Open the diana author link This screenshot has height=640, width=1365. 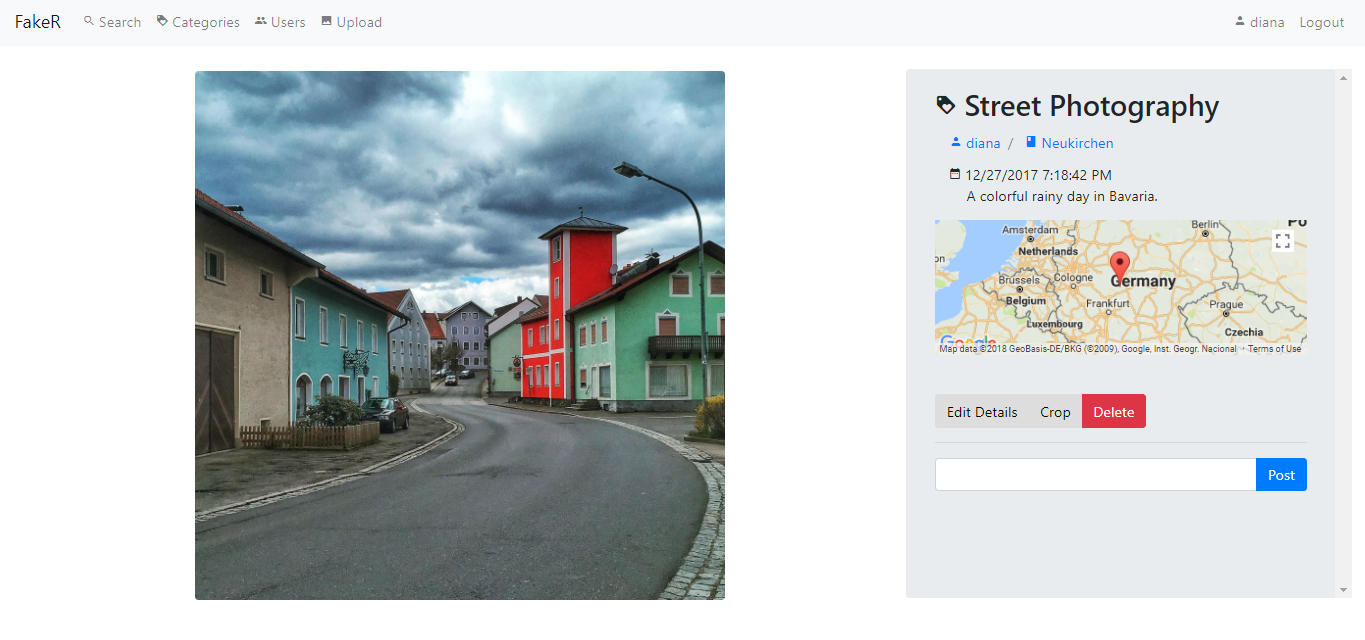[x=983, y=143]
